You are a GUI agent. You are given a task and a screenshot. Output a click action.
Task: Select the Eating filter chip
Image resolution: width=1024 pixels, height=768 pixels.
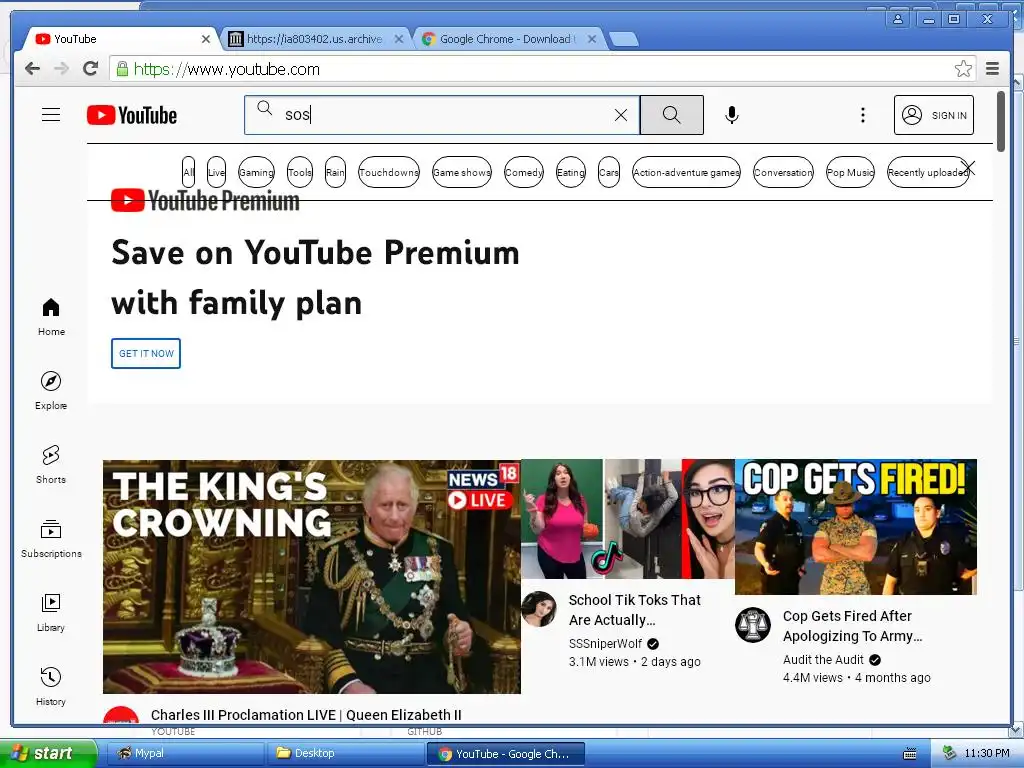(x=571, y=172)
